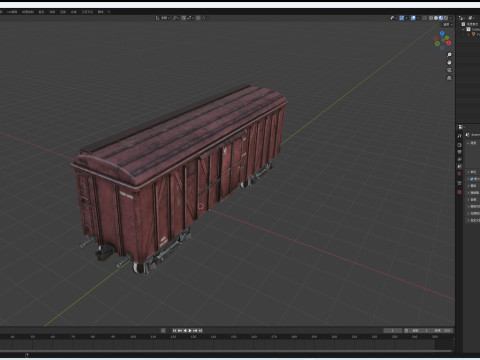Screen dimensions: 480x360
Task: Toggle the snap magnet icon
Action: 184,18
